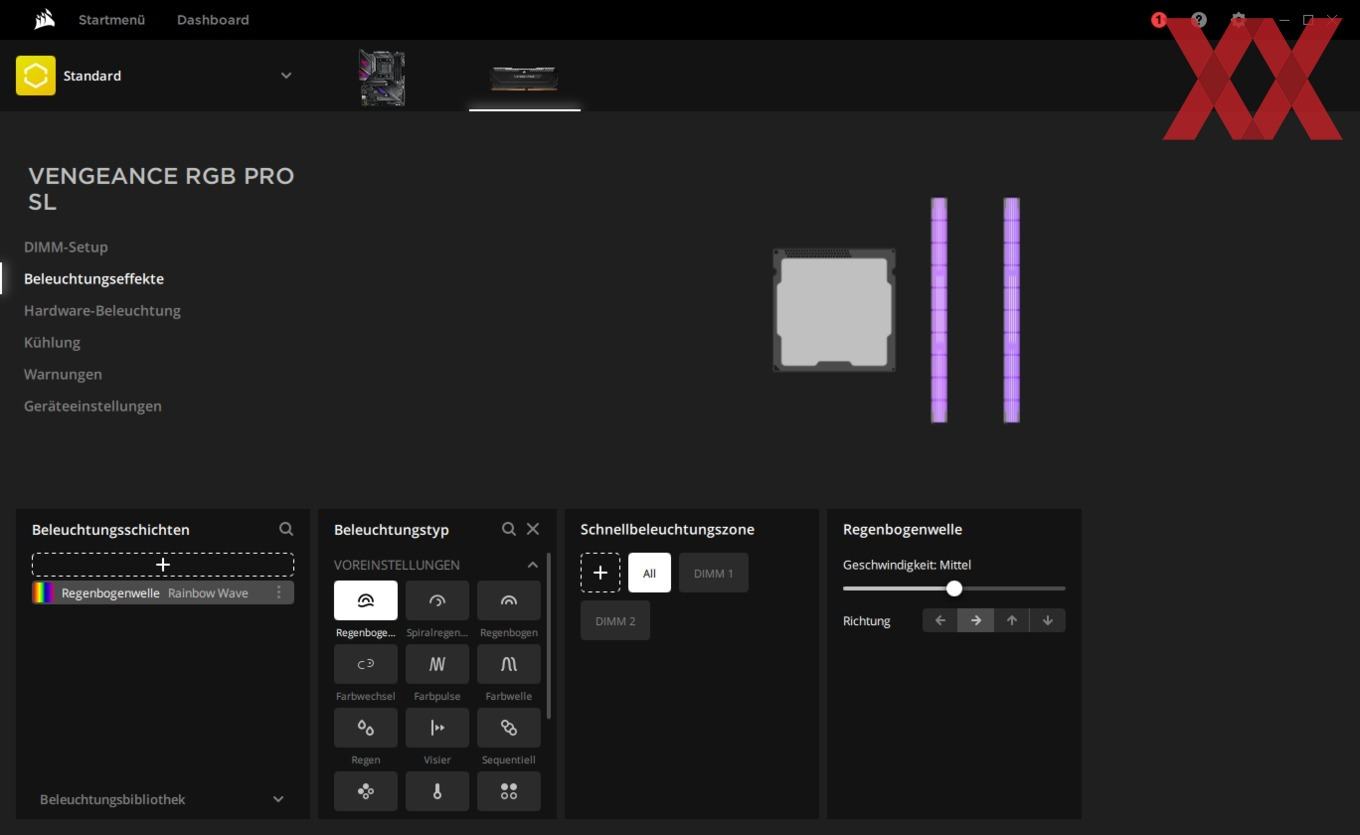Image resolution: width=1360 pixels, height=835 pixels.
Task: Open the Startmenü tab
Action: pos(112,20)
